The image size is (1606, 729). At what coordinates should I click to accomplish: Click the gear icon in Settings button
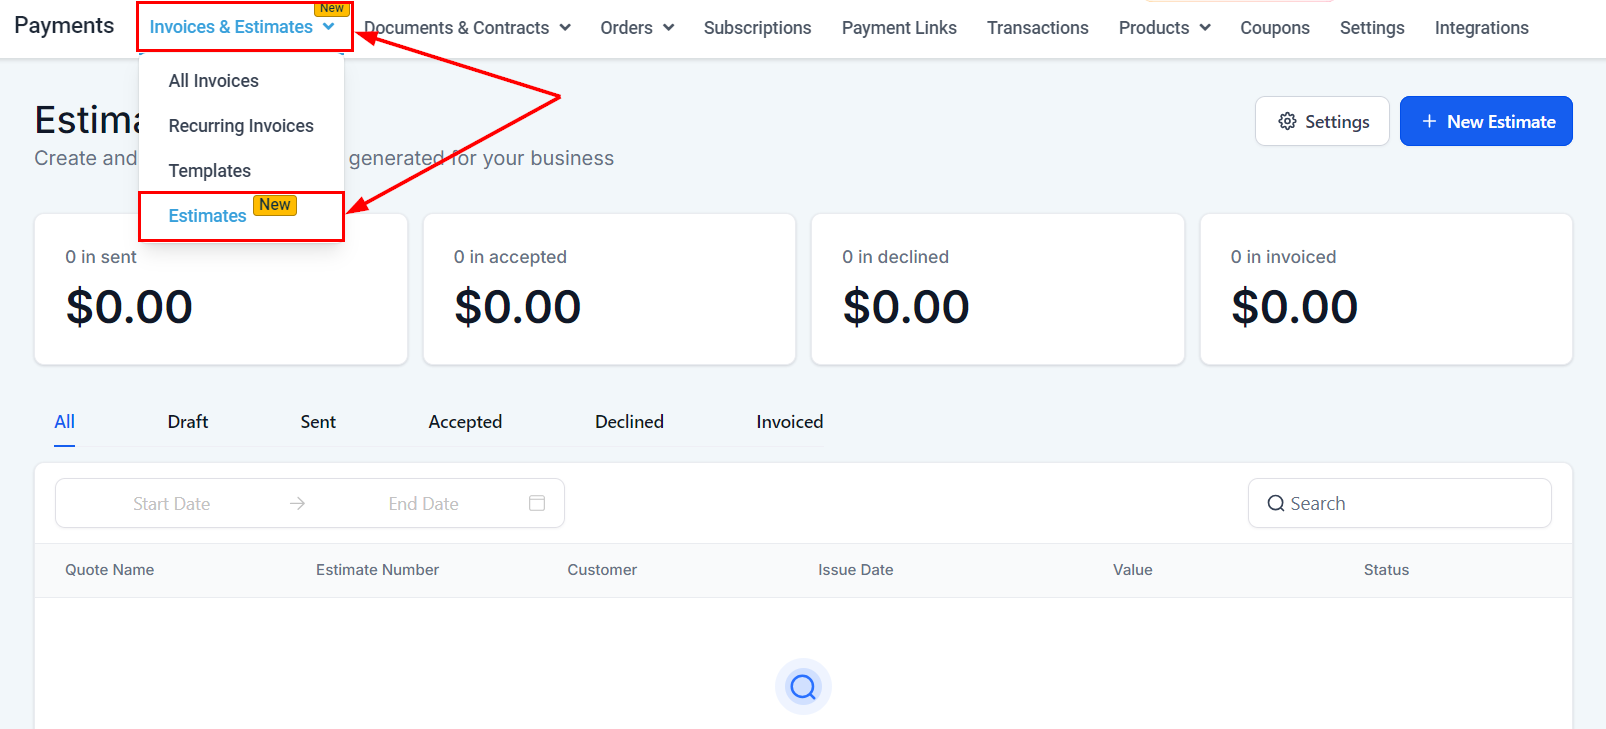tap(1287, 121)
